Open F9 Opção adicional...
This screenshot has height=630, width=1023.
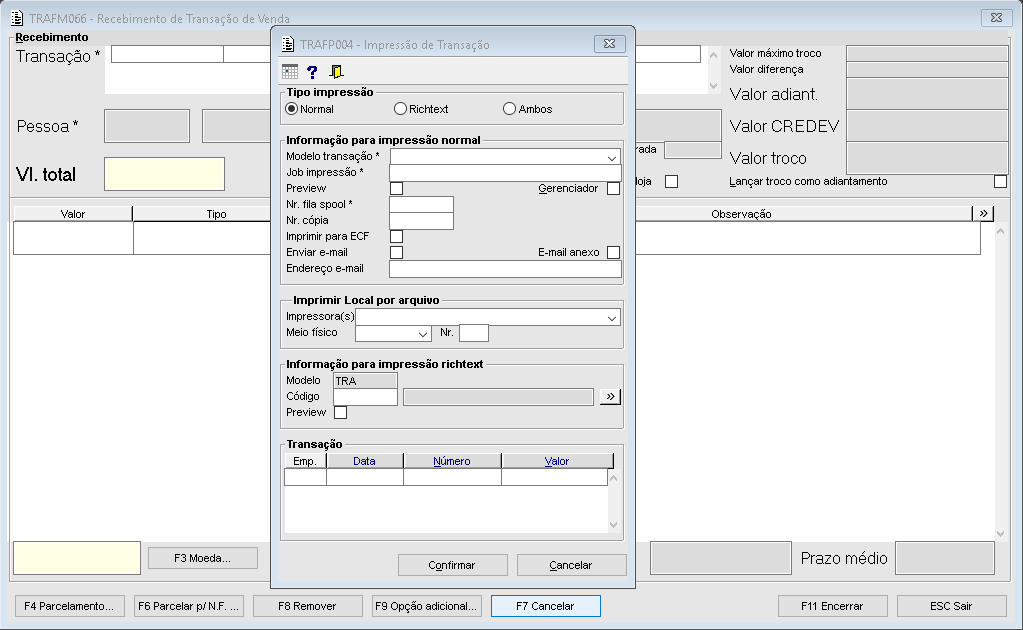427,606
